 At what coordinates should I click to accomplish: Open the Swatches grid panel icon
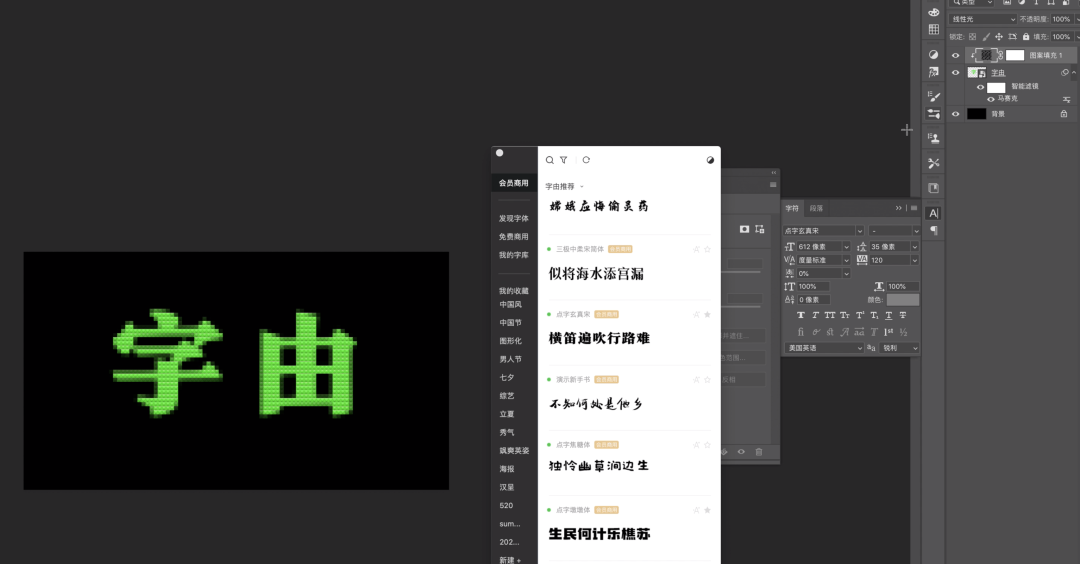click(933, 30)
